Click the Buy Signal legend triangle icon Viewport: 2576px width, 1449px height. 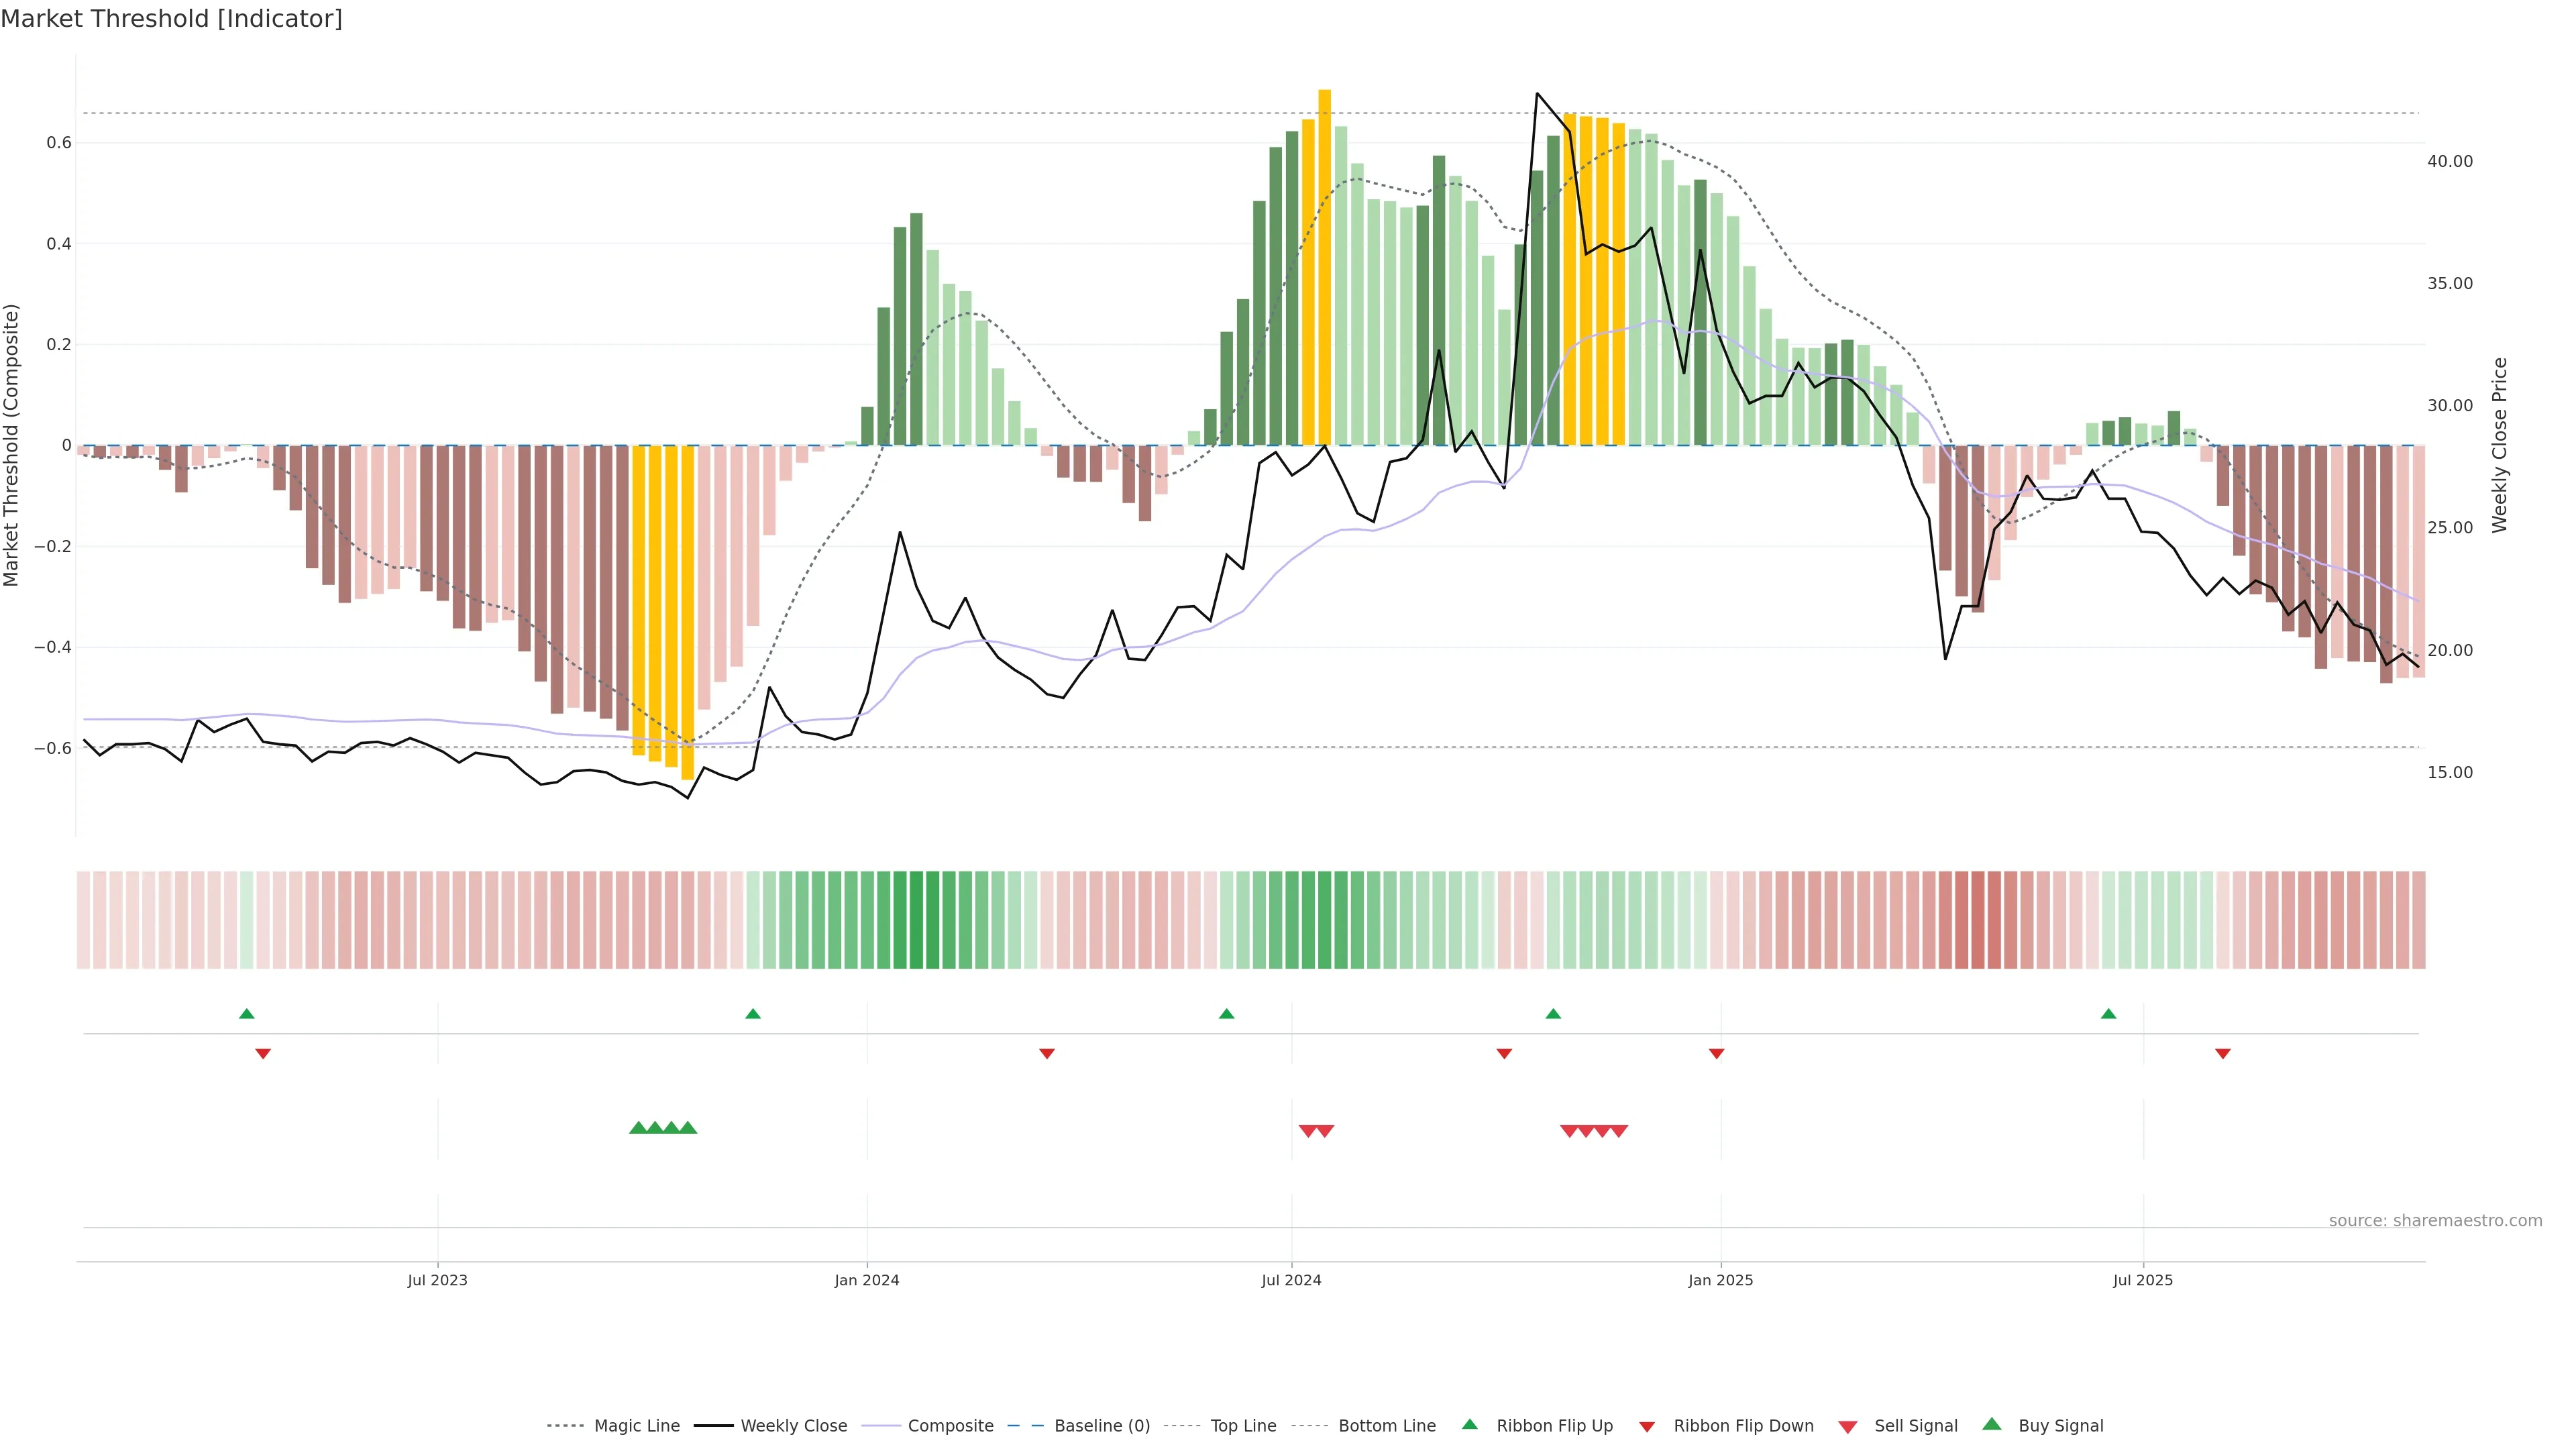coord(1991,1424)
